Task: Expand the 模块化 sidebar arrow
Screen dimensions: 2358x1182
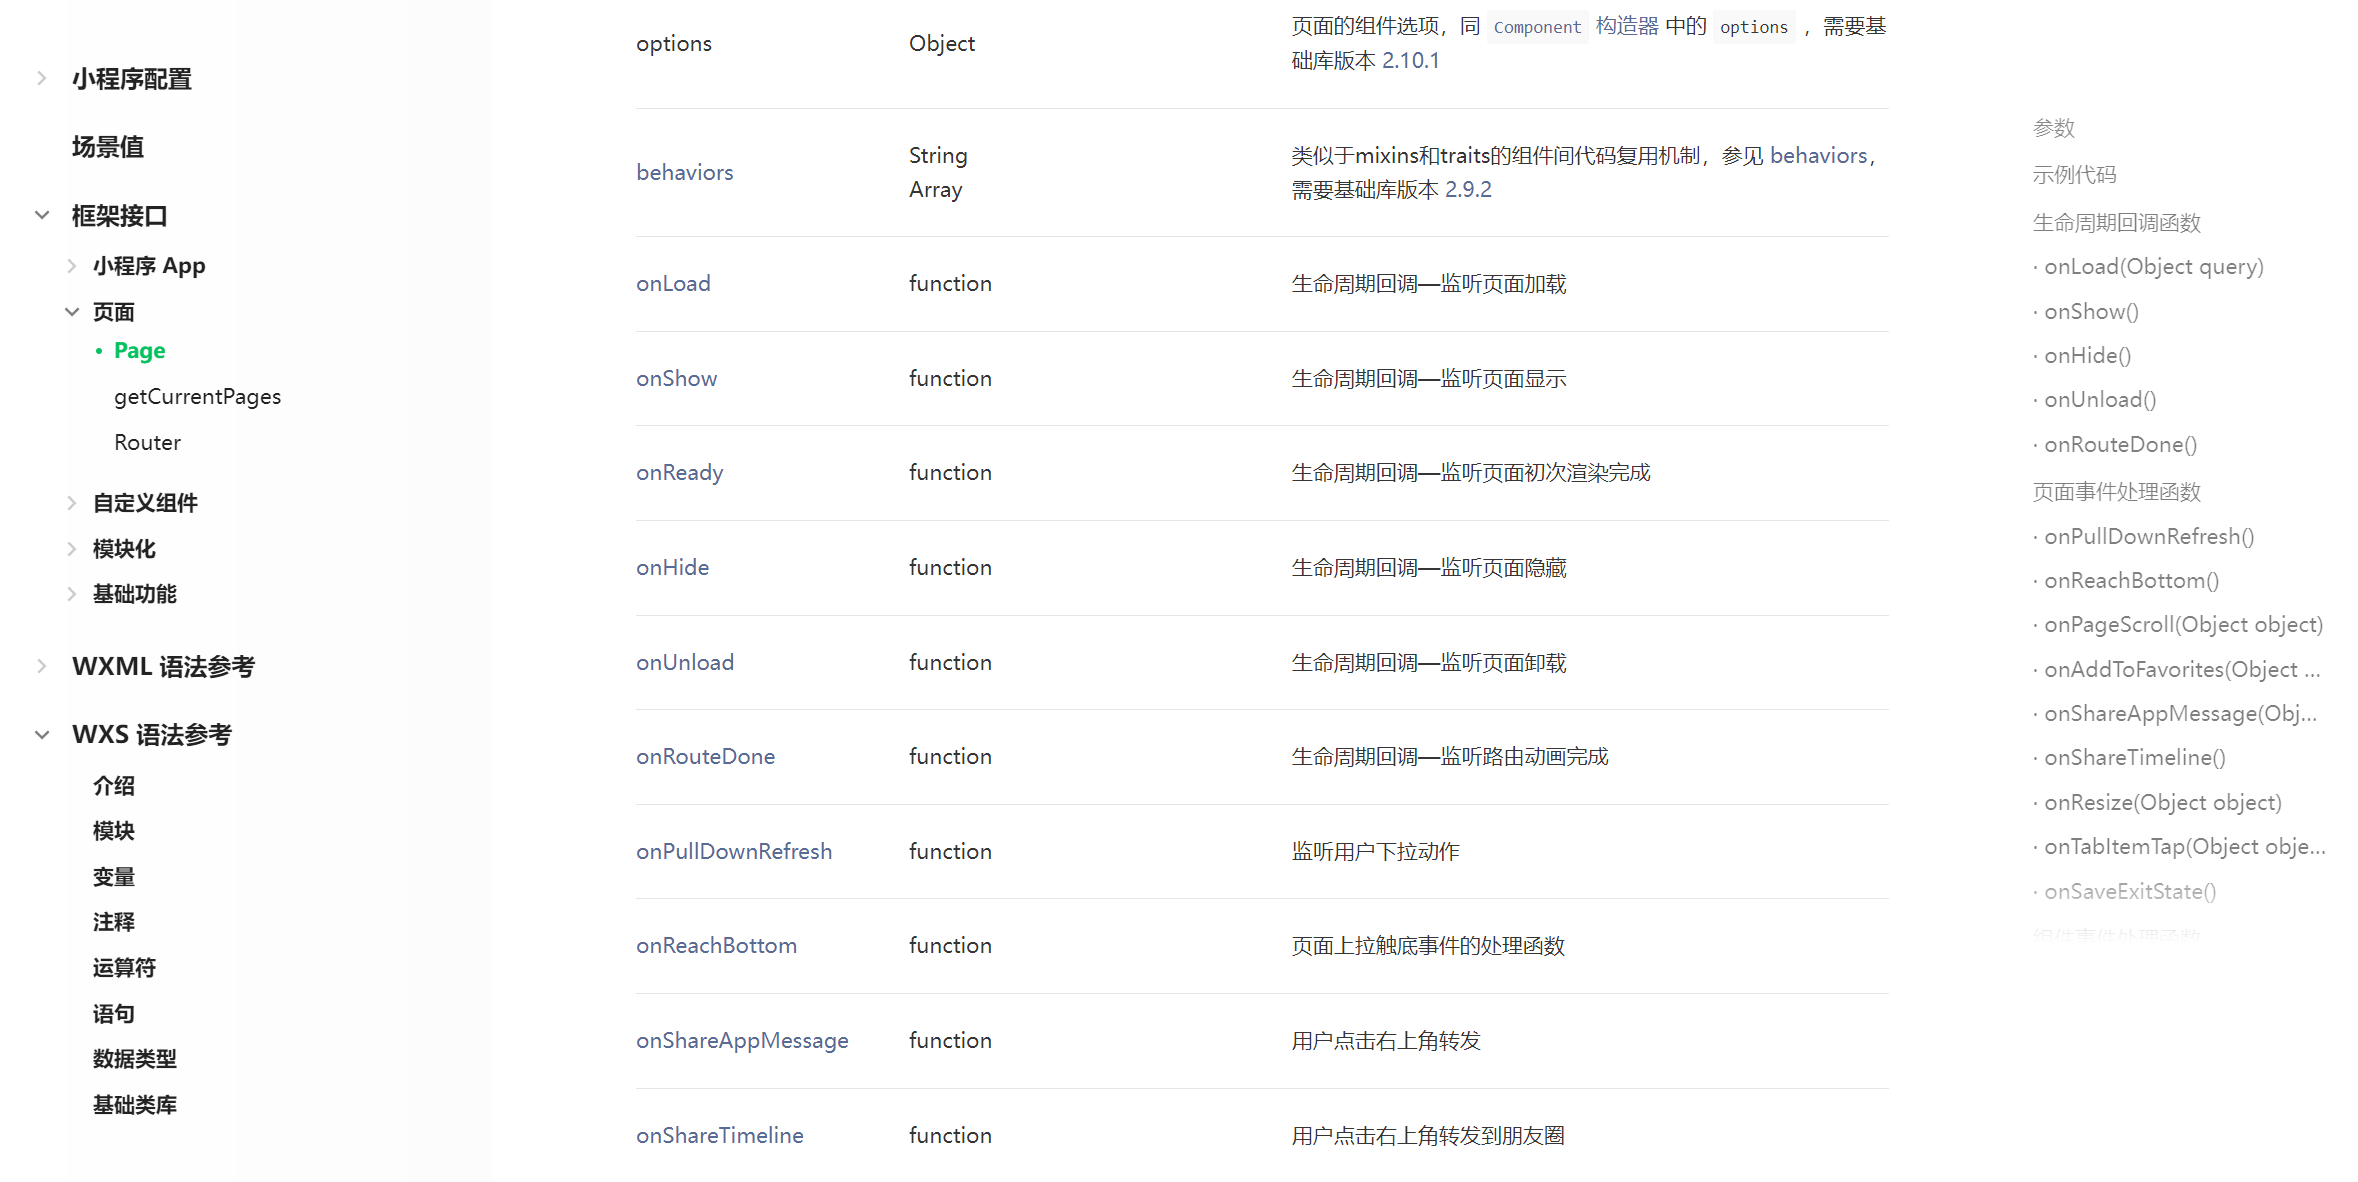Action: pyautogui.click(x=72, y=549)
